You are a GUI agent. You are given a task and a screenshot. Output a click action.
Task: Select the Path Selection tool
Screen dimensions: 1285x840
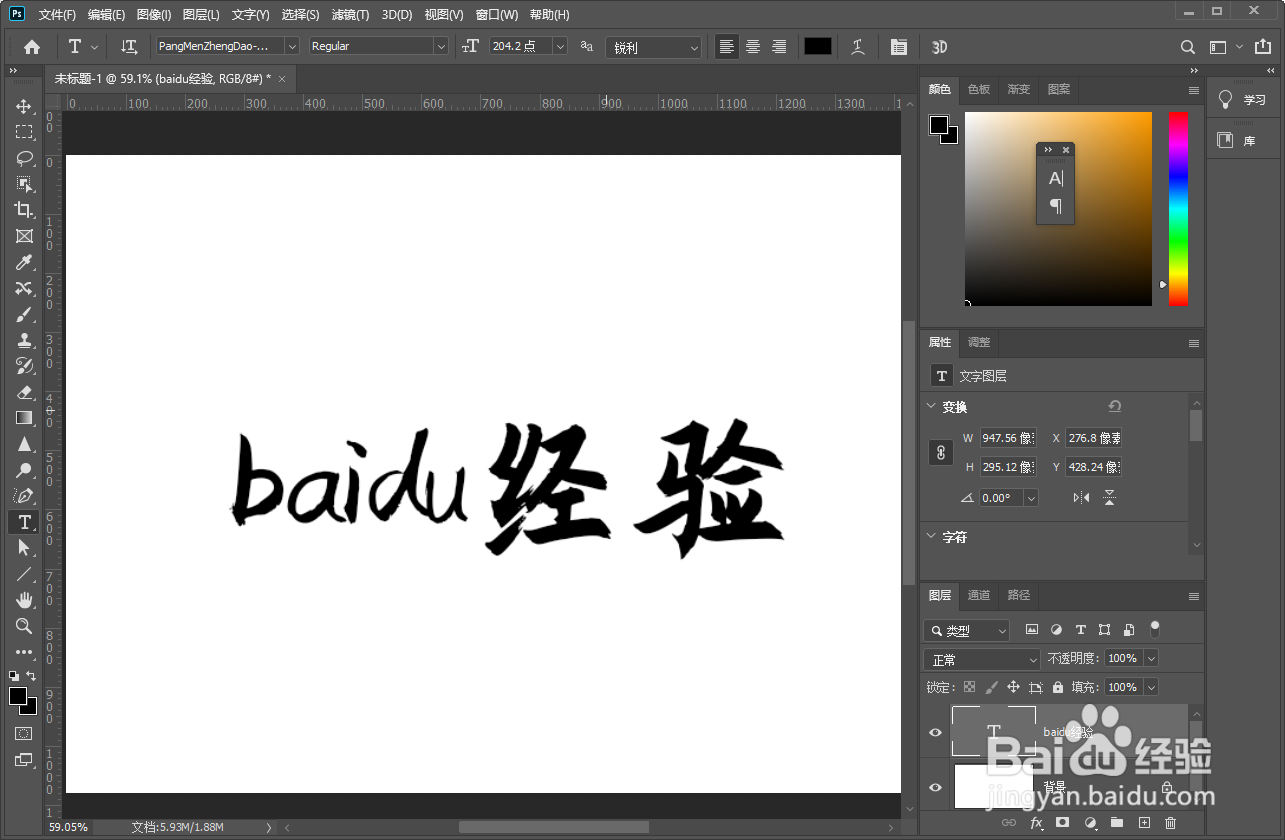click(x=24, y=548)
